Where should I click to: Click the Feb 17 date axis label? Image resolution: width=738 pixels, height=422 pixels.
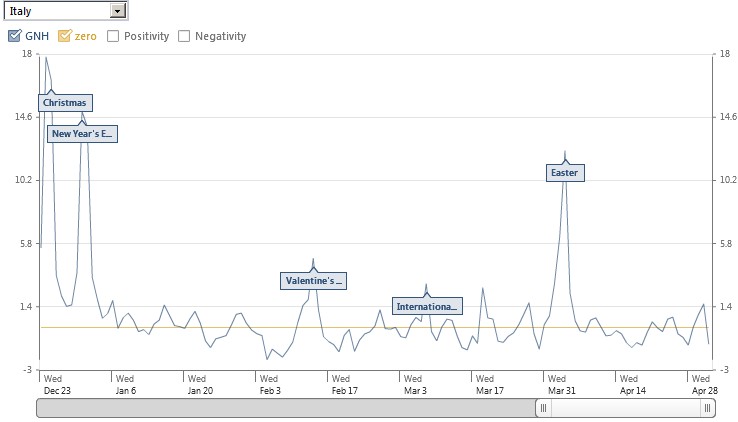(x=345, y=391)
